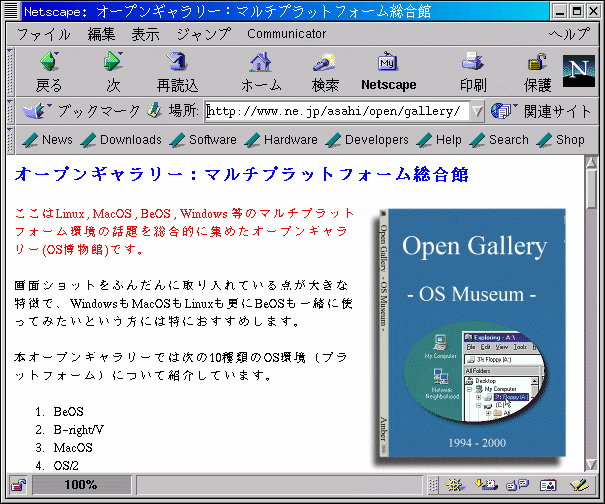Click the Reload (再読込) icon

coord(177,62)
